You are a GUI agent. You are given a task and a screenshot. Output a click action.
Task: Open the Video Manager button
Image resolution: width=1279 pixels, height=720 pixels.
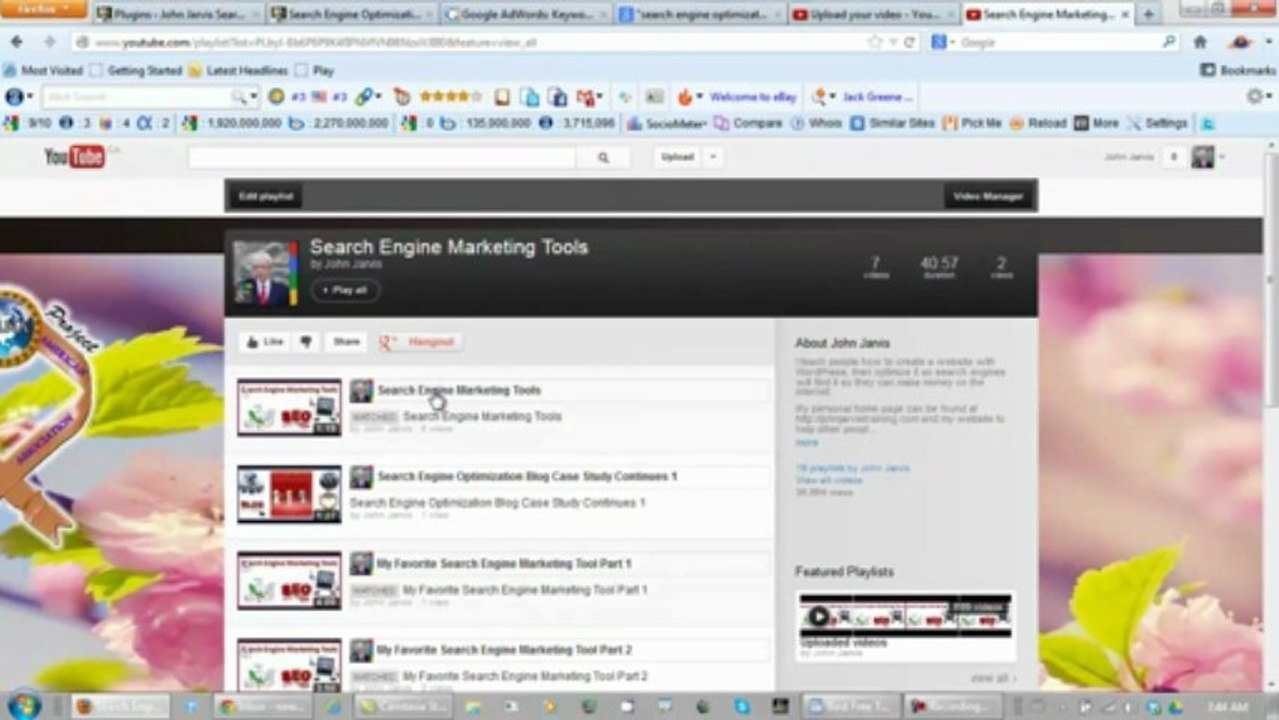coord(988,196)
